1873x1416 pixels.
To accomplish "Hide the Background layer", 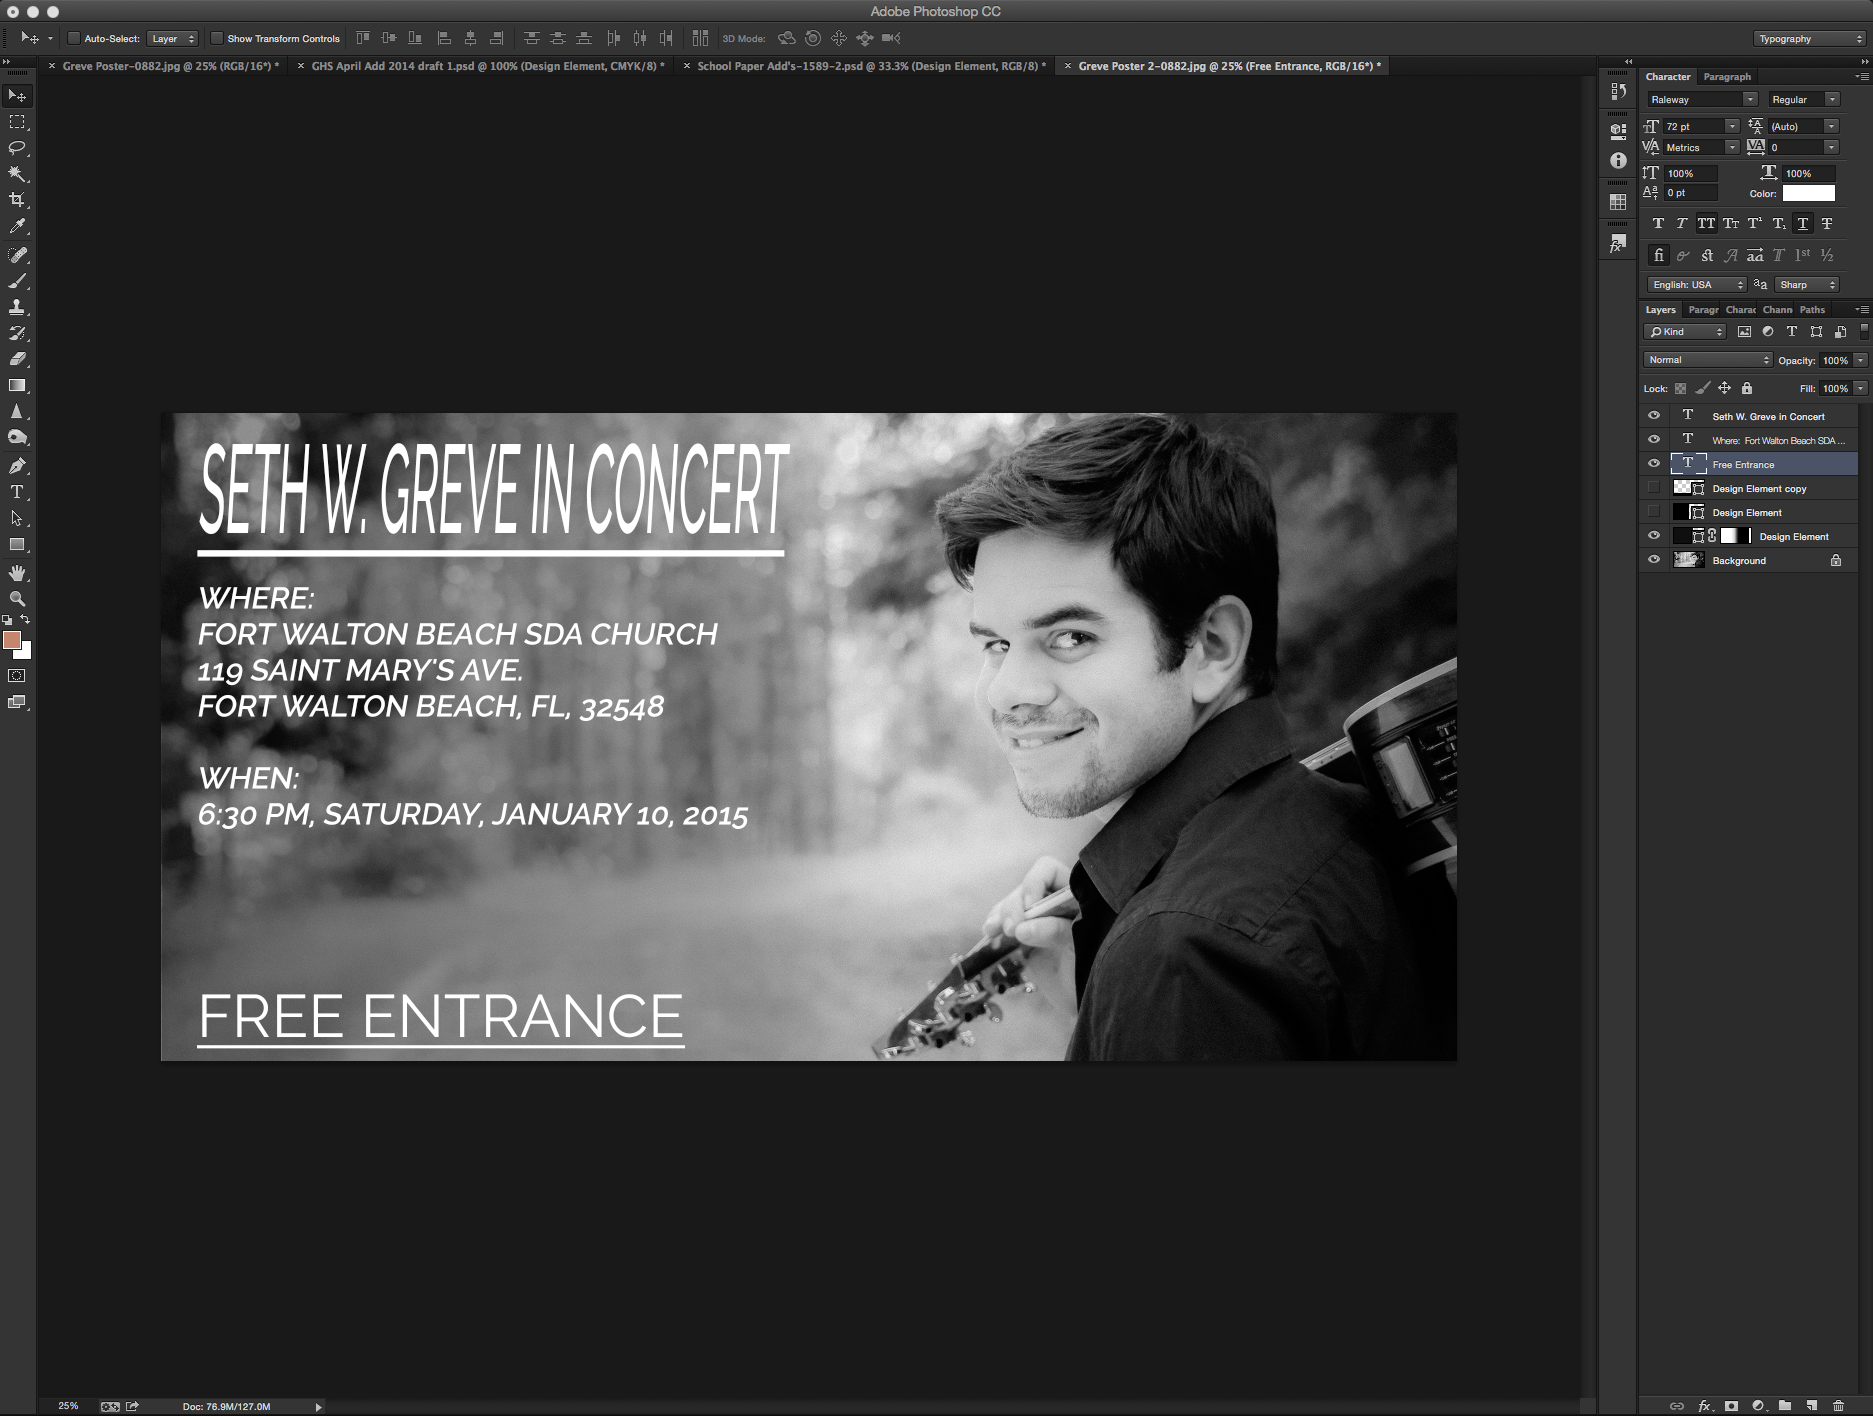I will click(1654, 560).
